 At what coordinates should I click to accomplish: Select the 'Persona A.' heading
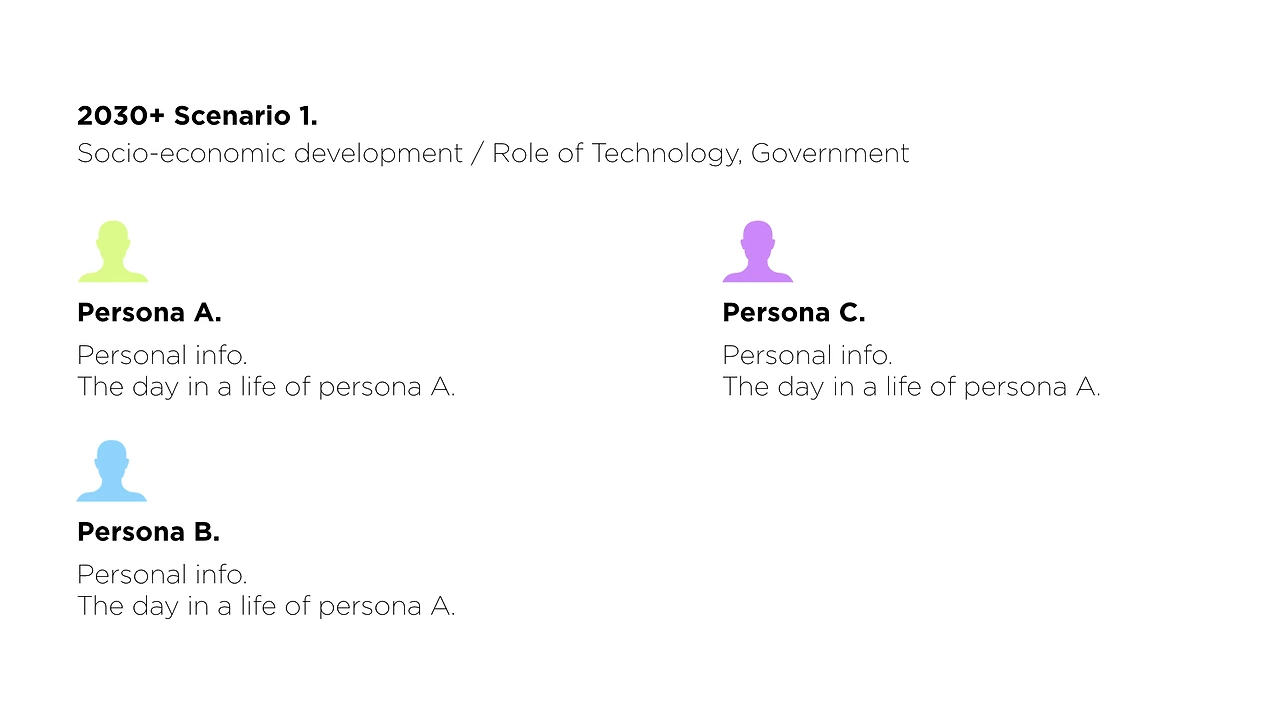[149, 313]
